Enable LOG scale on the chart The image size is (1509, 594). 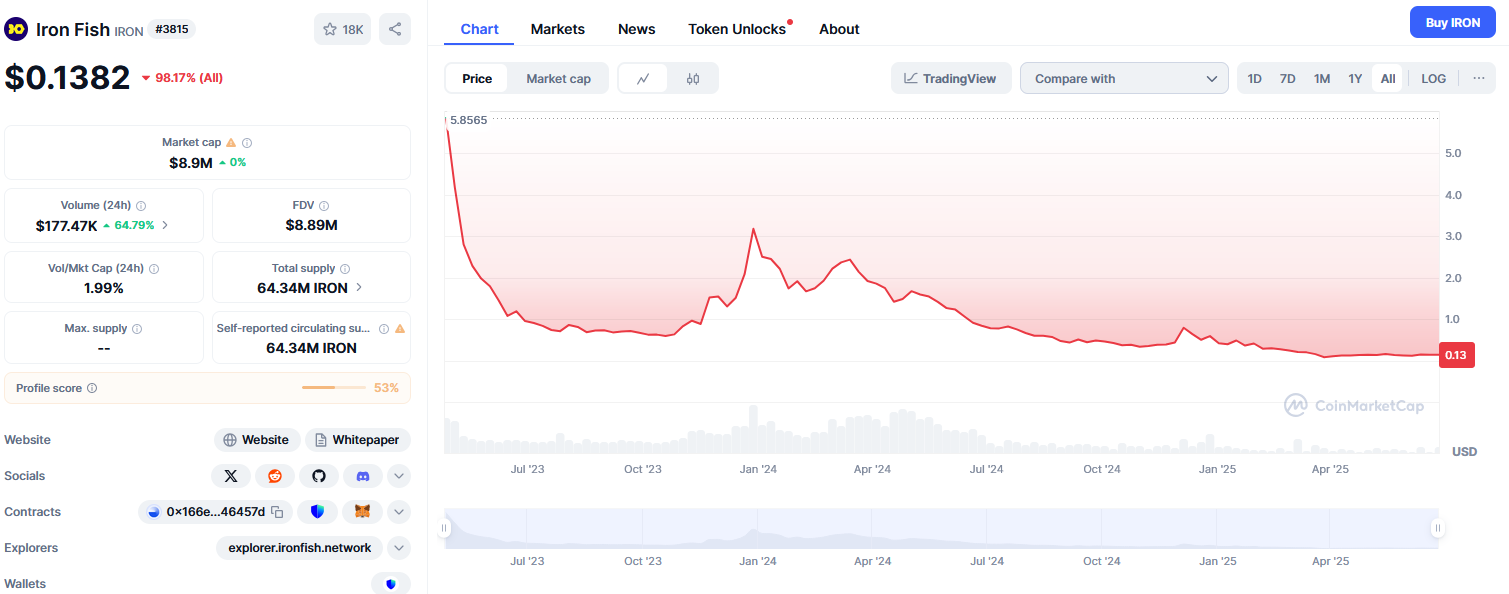(x=1433, y=77)
